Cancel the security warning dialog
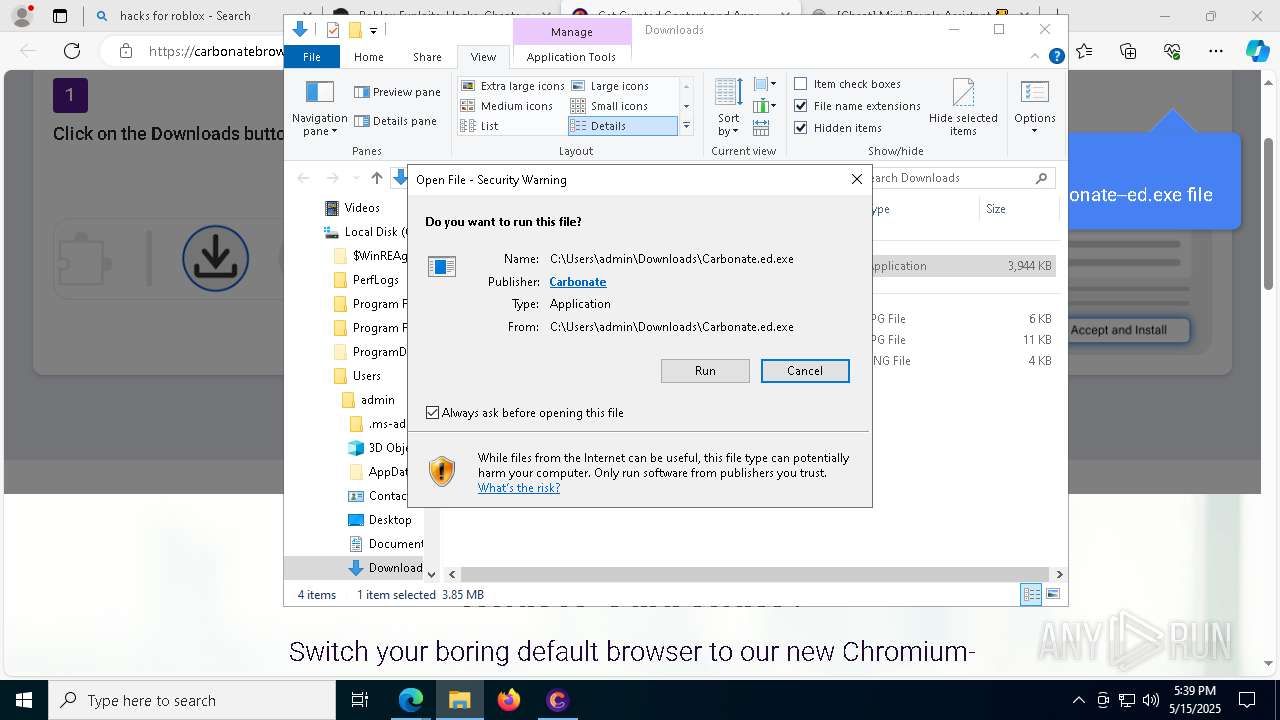 [805, 371]
